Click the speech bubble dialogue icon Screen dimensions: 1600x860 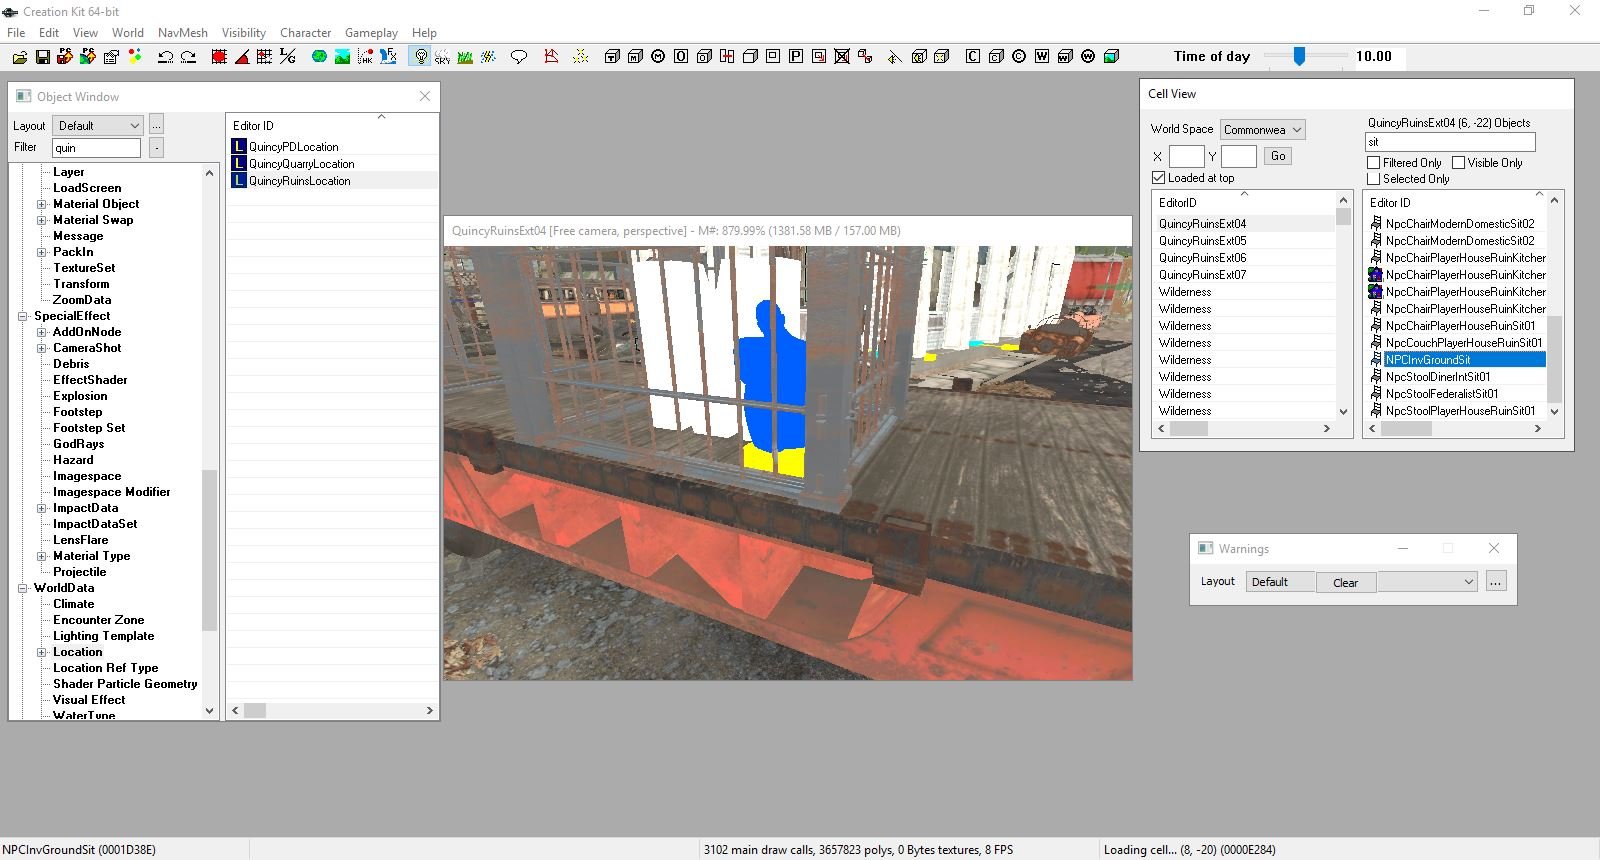pyautogui.click(x=519, y=57)
